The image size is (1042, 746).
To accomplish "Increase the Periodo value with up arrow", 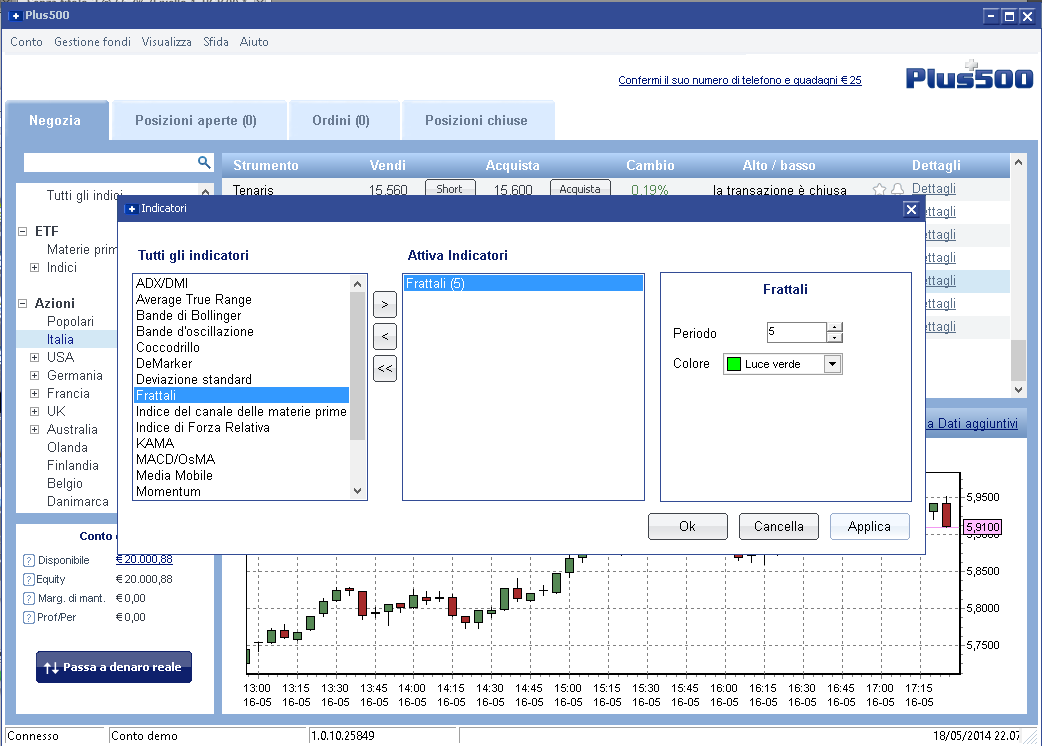I will pos(835,327).
